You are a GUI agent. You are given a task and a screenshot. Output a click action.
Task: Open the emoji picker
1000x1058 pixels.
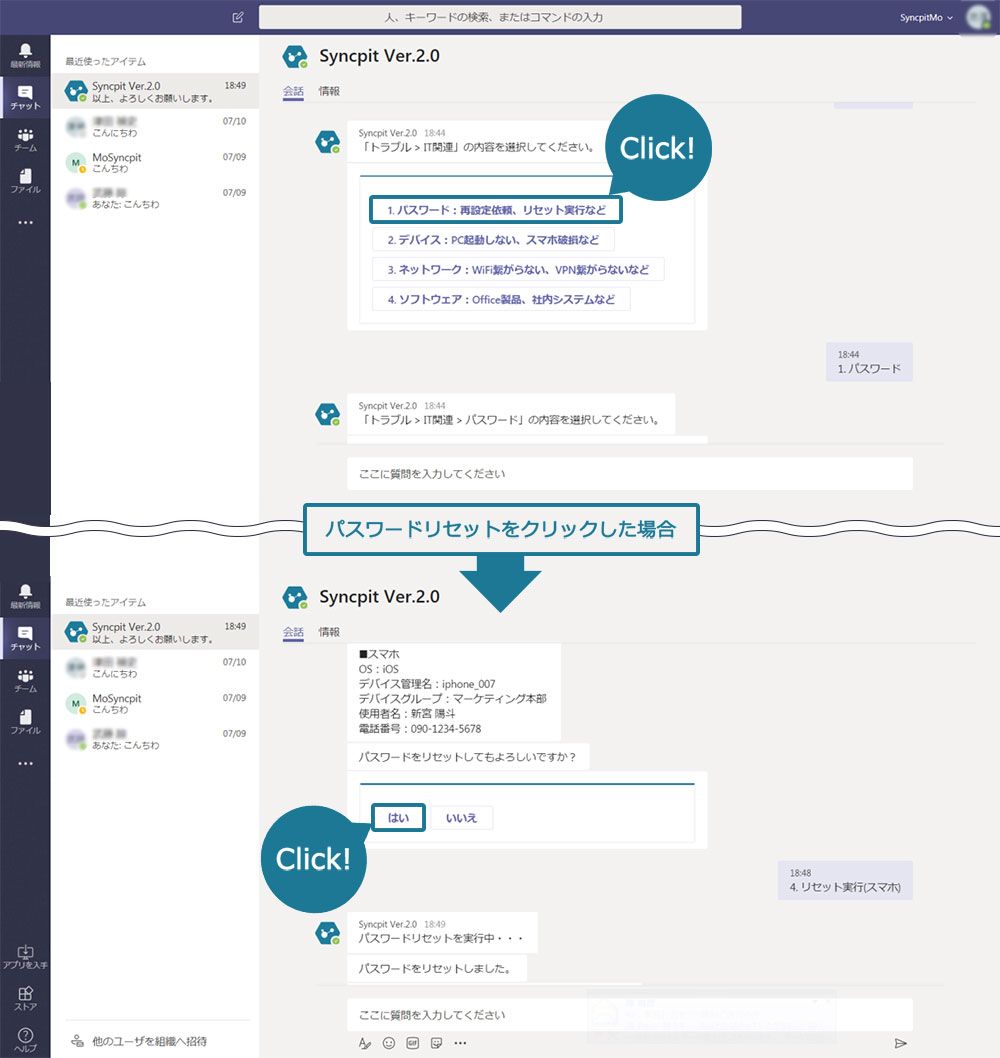[389, 1043]
